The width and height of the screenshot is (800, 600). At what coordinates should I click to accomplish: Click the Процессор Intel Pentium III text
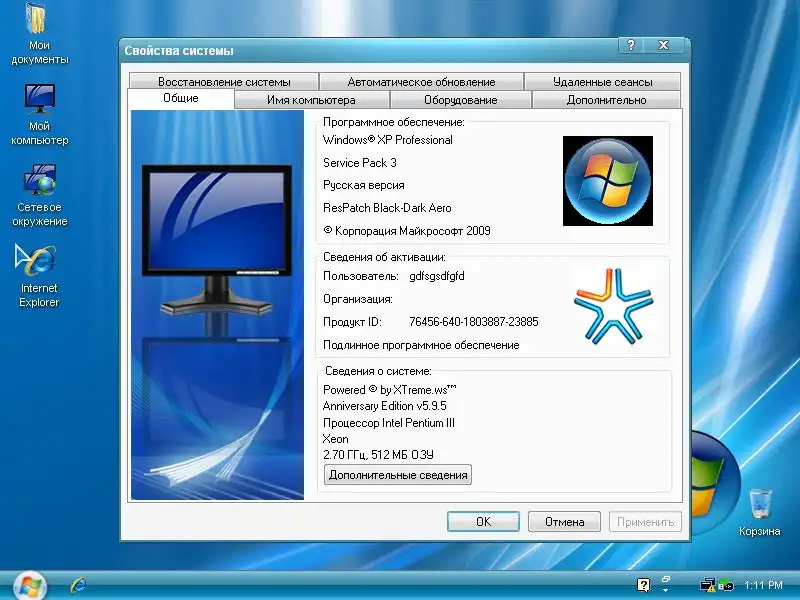point(389,423)
